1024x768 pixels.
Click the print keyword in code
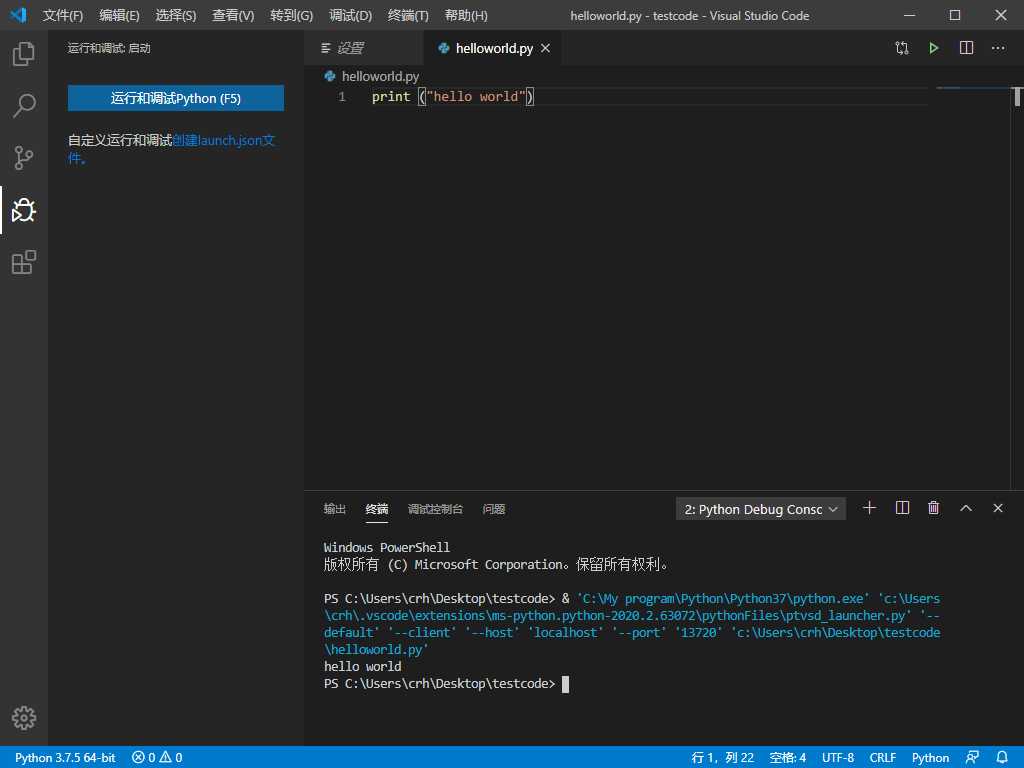click(391, 97)
